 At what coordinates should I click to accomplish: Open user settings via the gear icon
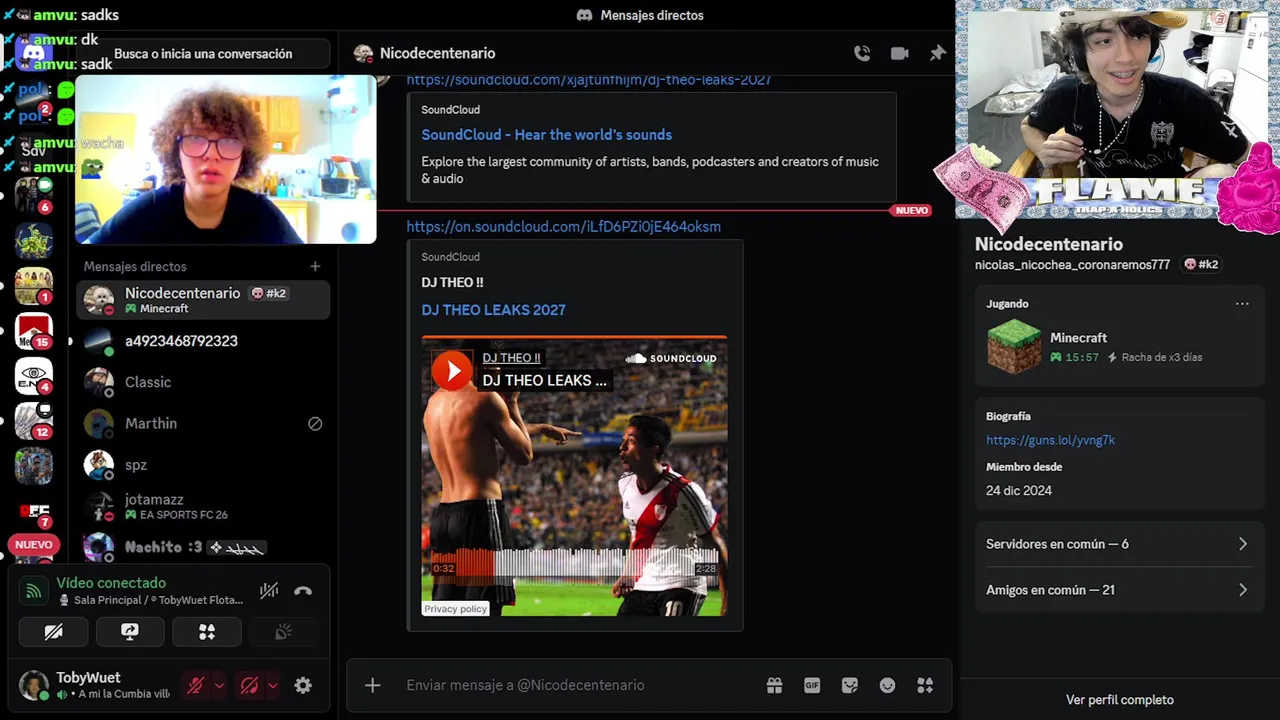[x=303, y=685]
